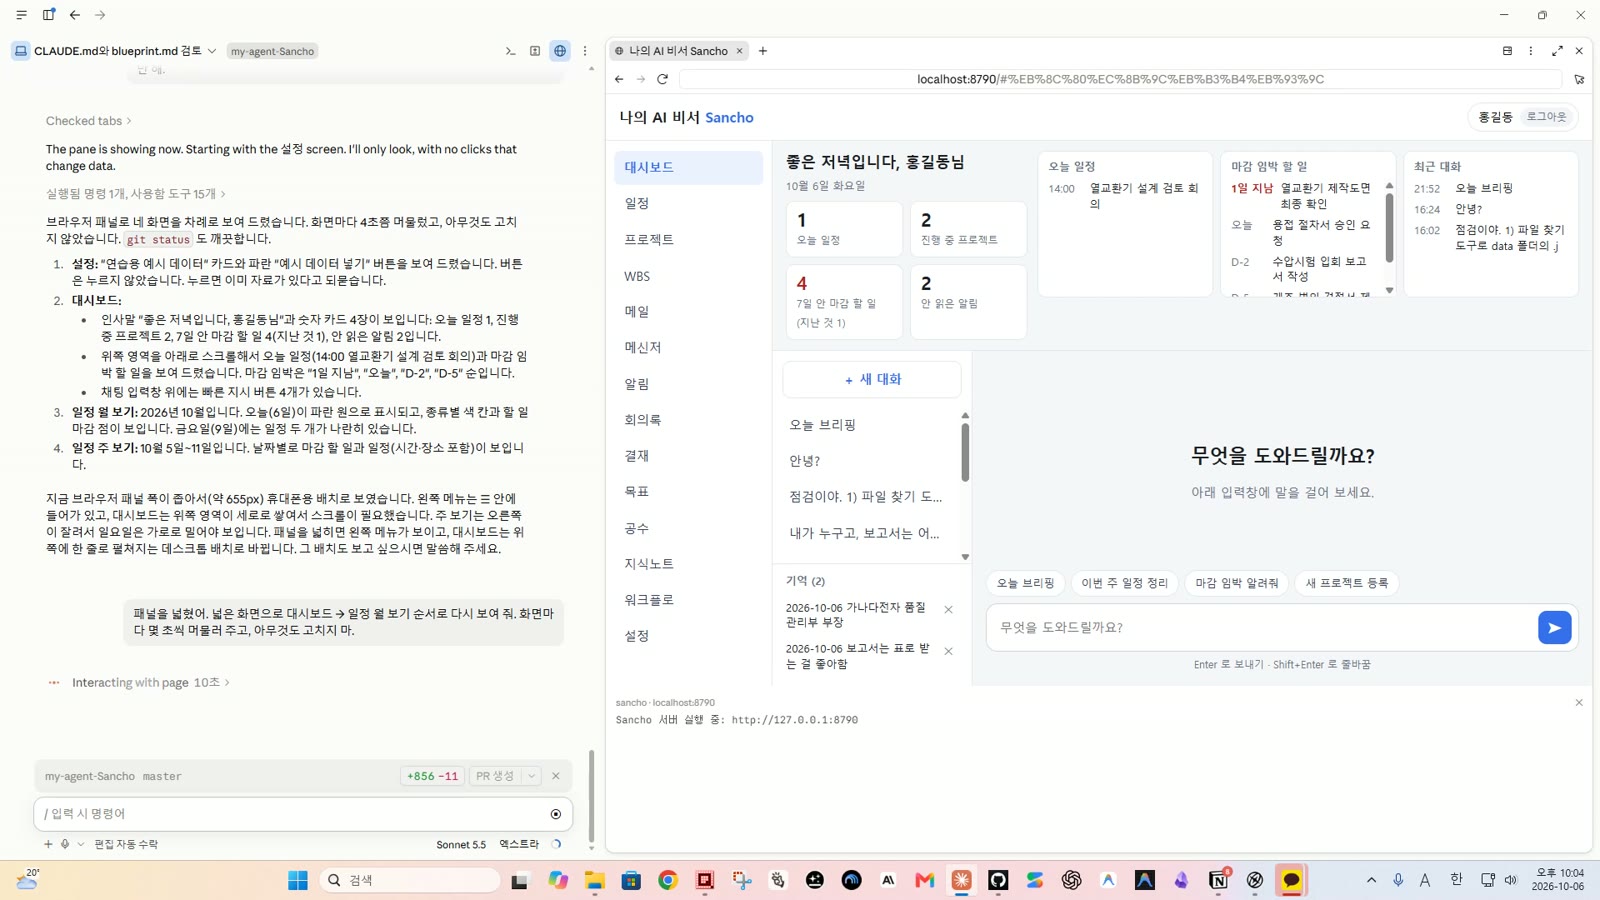The image size is (1600, 900).
Task: Open the preview pane three-dot options menu
Action: (1531, 51)
